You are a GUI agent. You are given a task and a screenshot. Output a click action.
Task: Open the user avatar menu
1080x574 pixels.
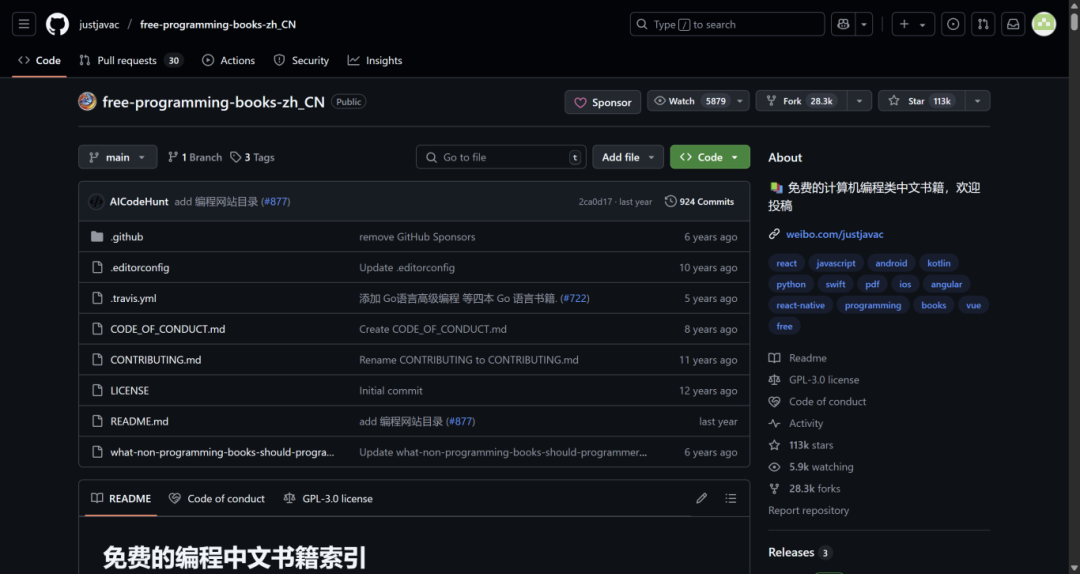click(x=1043, y=24)
